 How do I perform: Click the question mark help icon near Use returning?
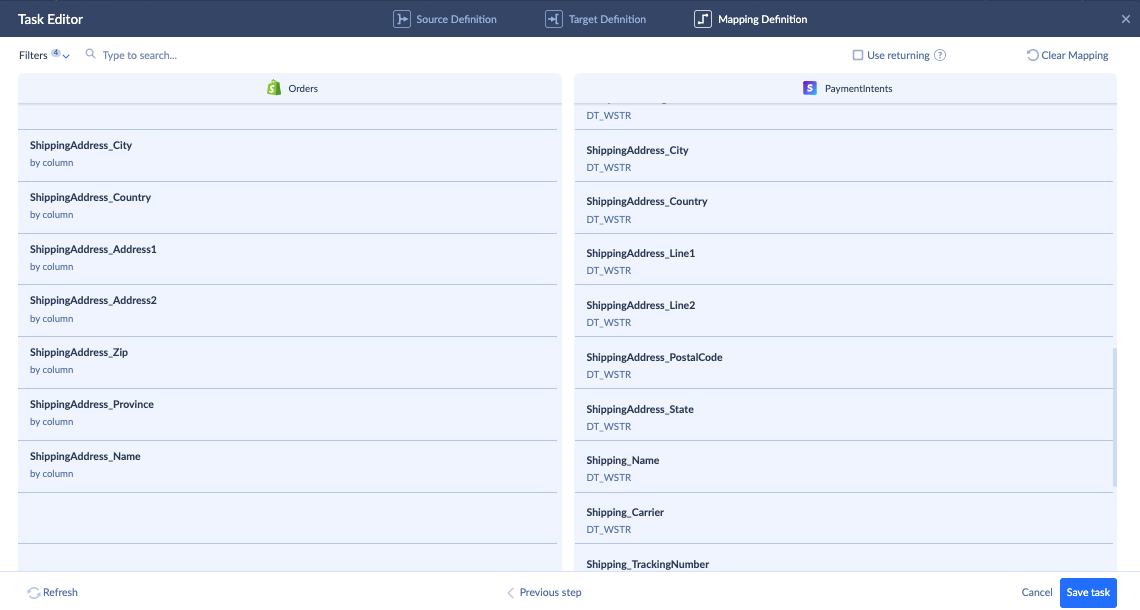[938, 55]
